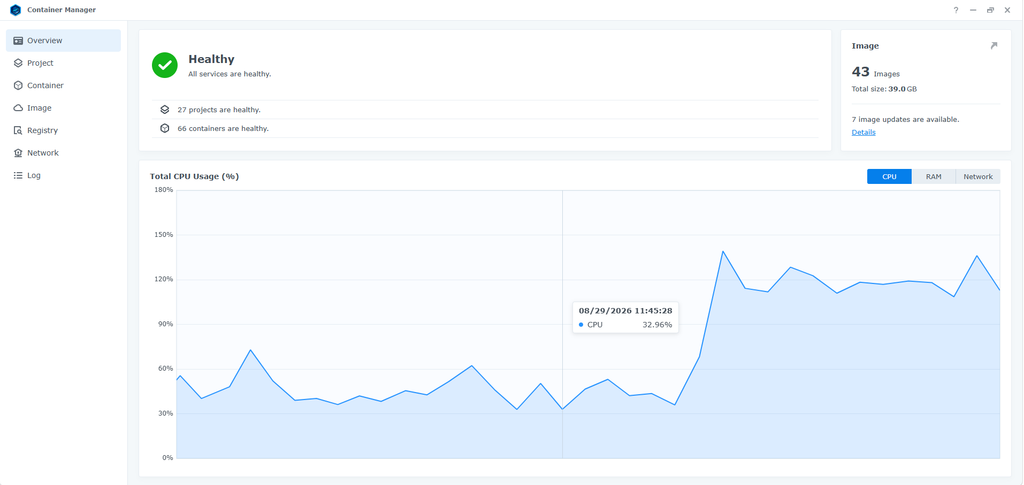Click the arrow icon on Image card
This screenshot has width=1024, height=485.
click(x=993, y=46)
